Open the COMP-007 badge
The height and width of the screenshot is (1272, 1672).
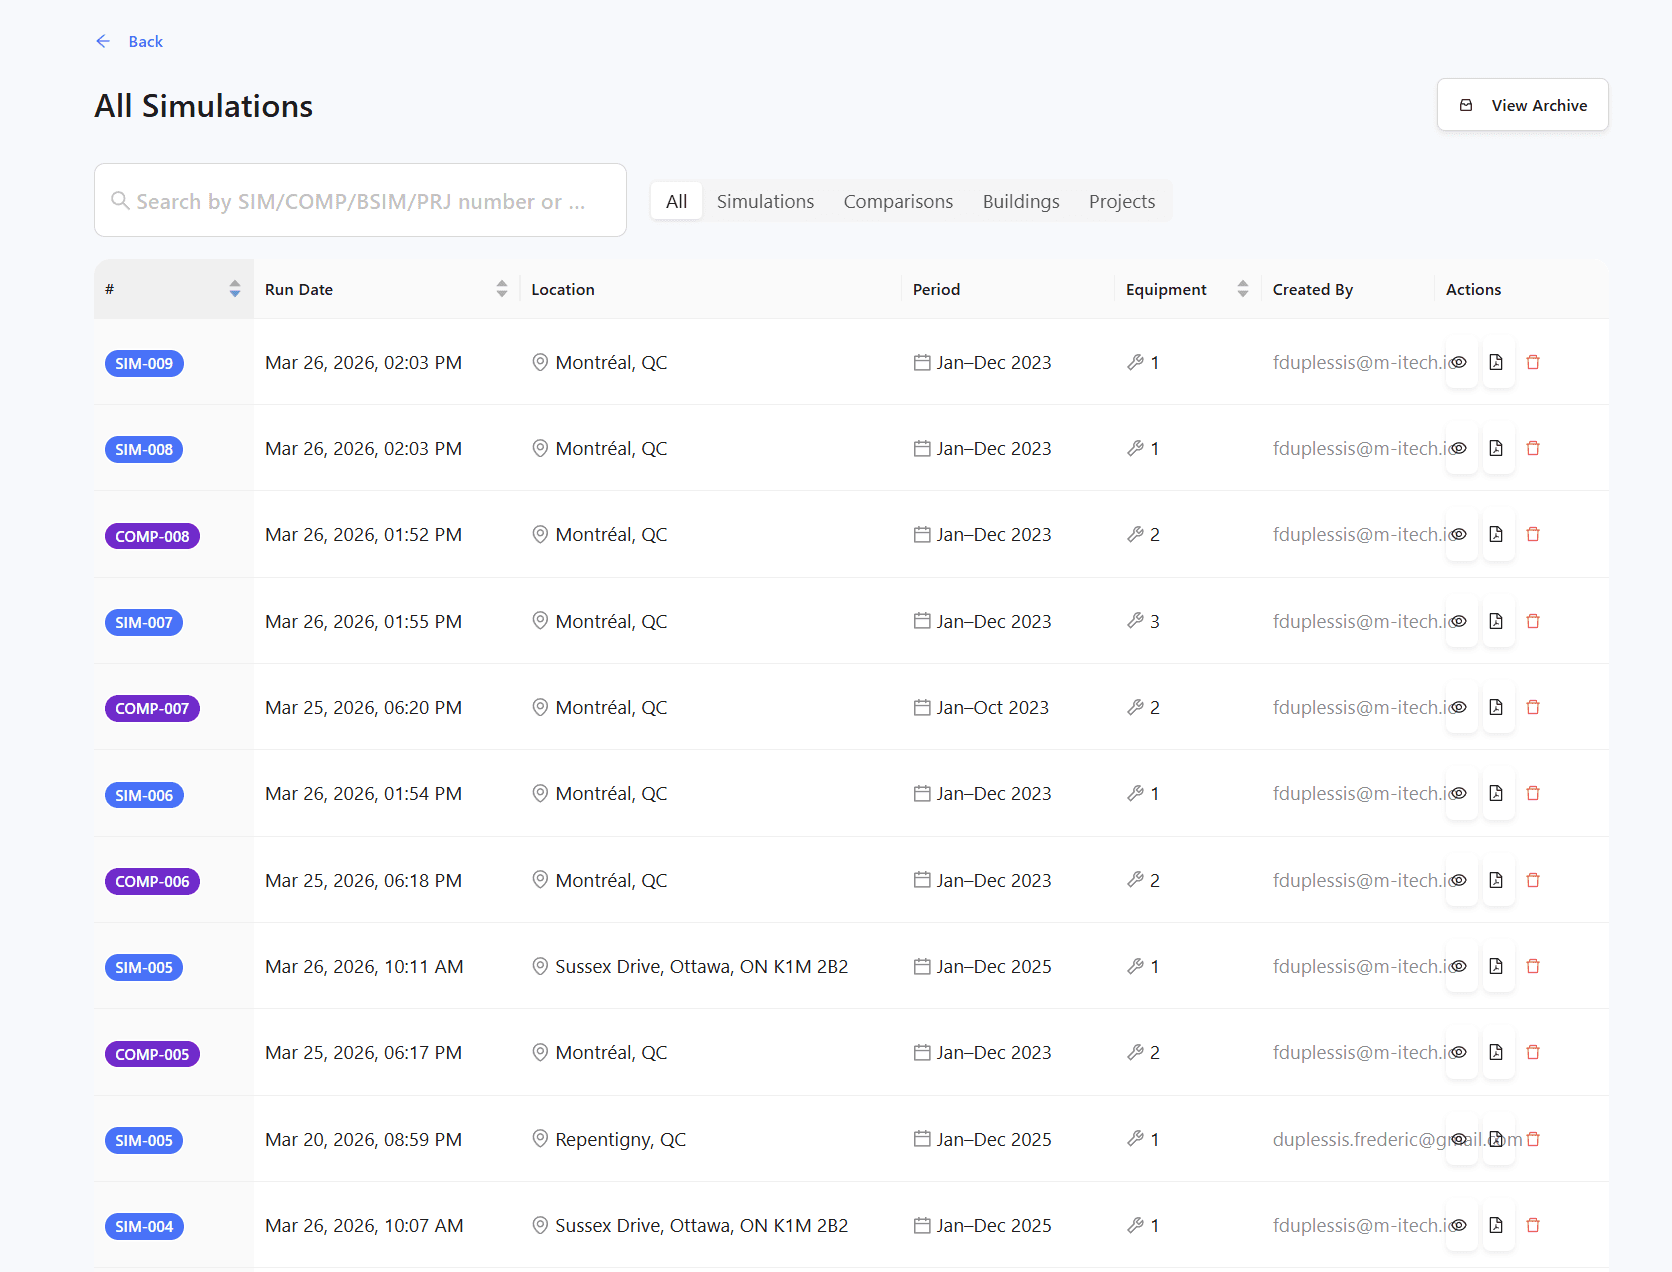[x=152, y=708]
